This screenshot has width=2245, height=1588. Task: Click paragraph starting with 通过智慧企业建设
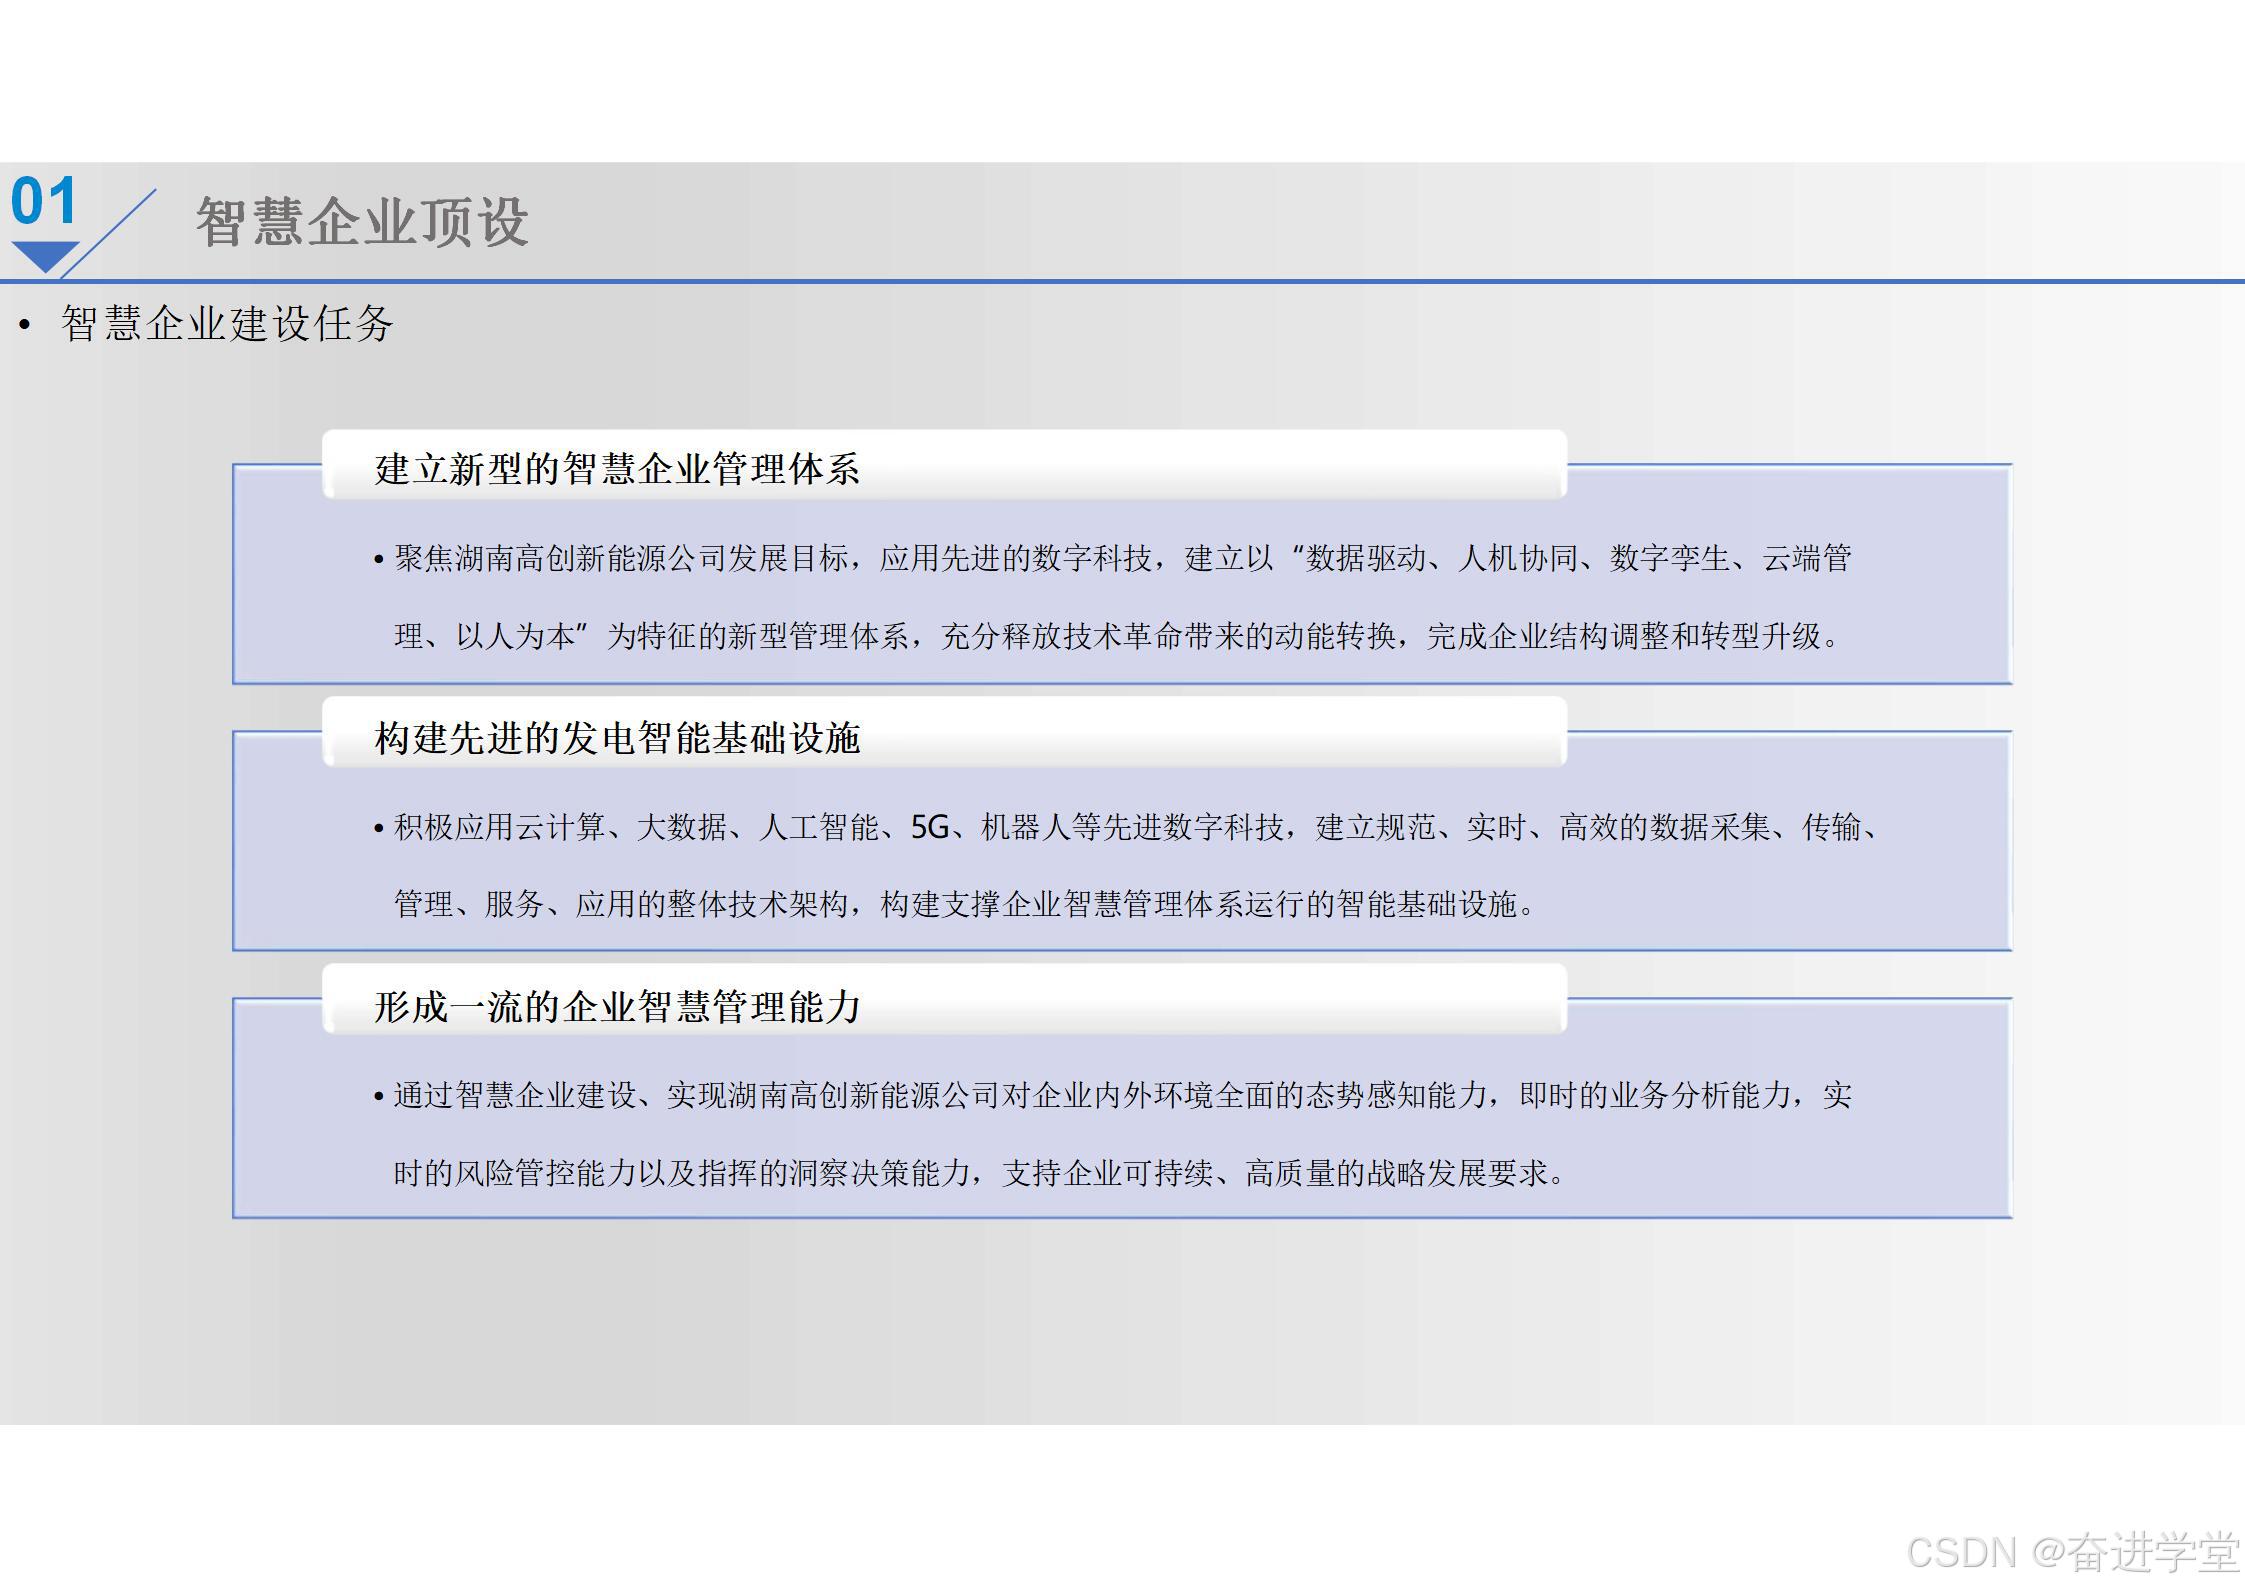click(1122, 1096)
